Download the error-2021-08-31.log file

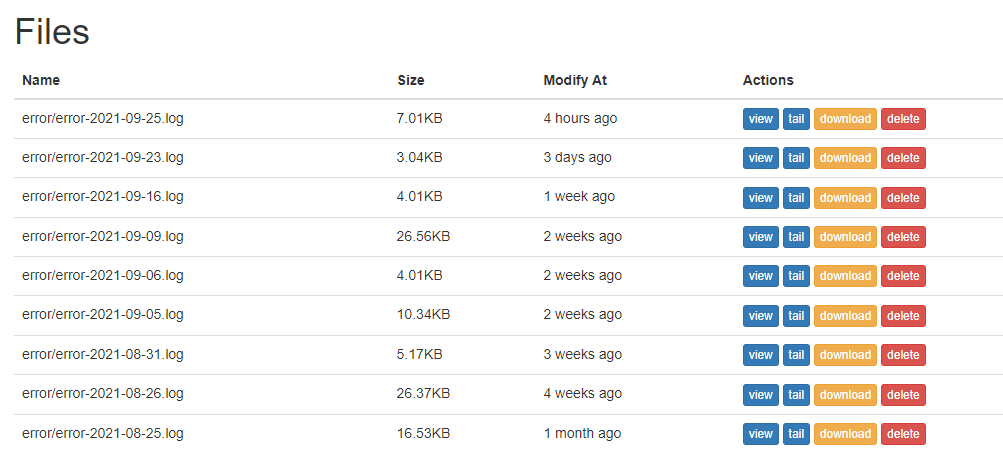pos(845,355)
